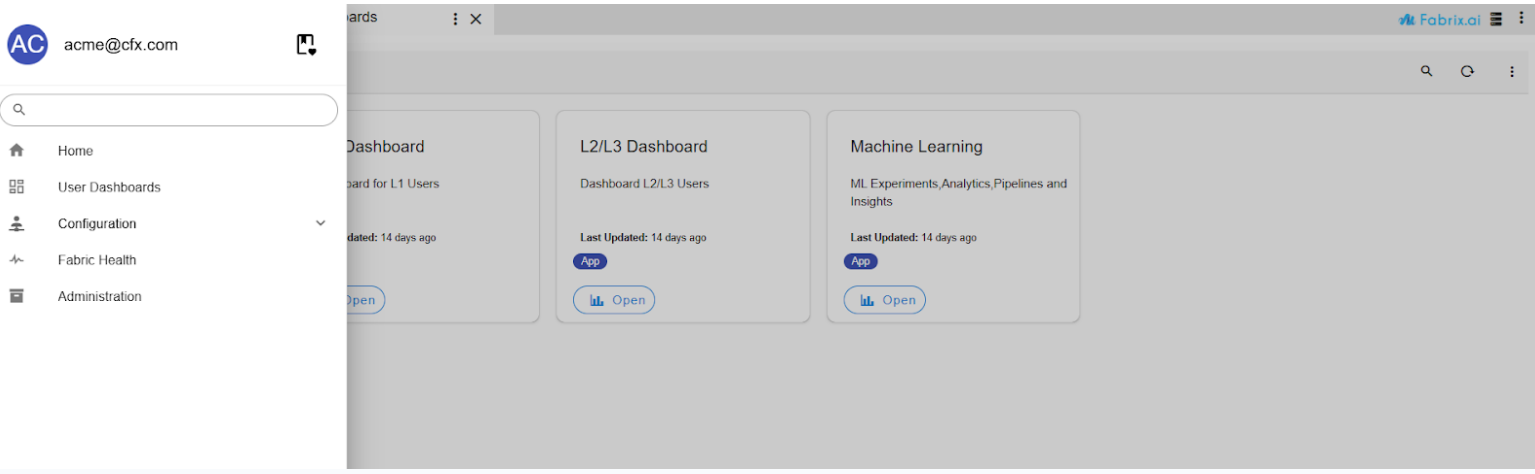Click the stacked server icon next to Fabrix.ai
The width and height of the screenshot is (1535, 474).
(x=1496, y=19)
